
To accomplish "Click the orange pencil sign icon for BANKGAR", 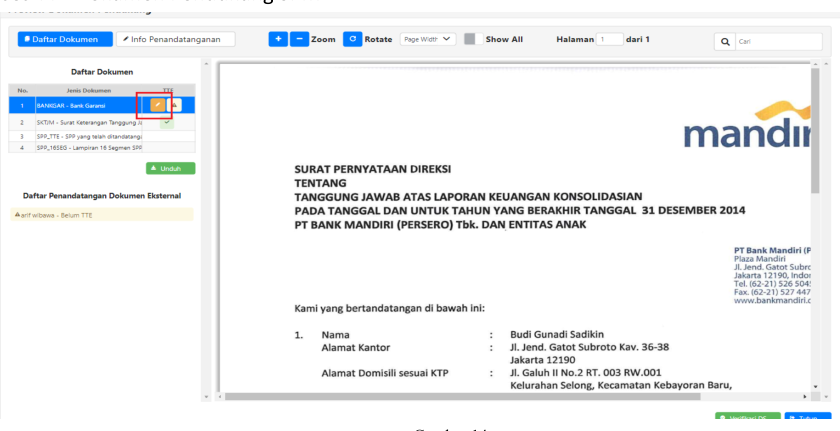I will 157,104.
